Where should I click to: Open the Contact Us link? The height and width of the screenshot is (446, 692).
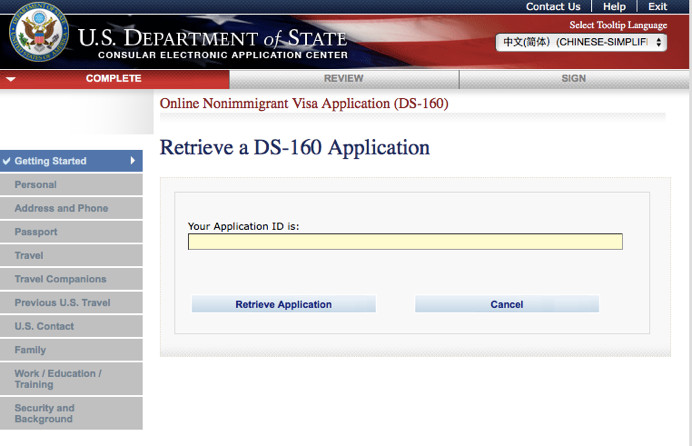point(553,7)
